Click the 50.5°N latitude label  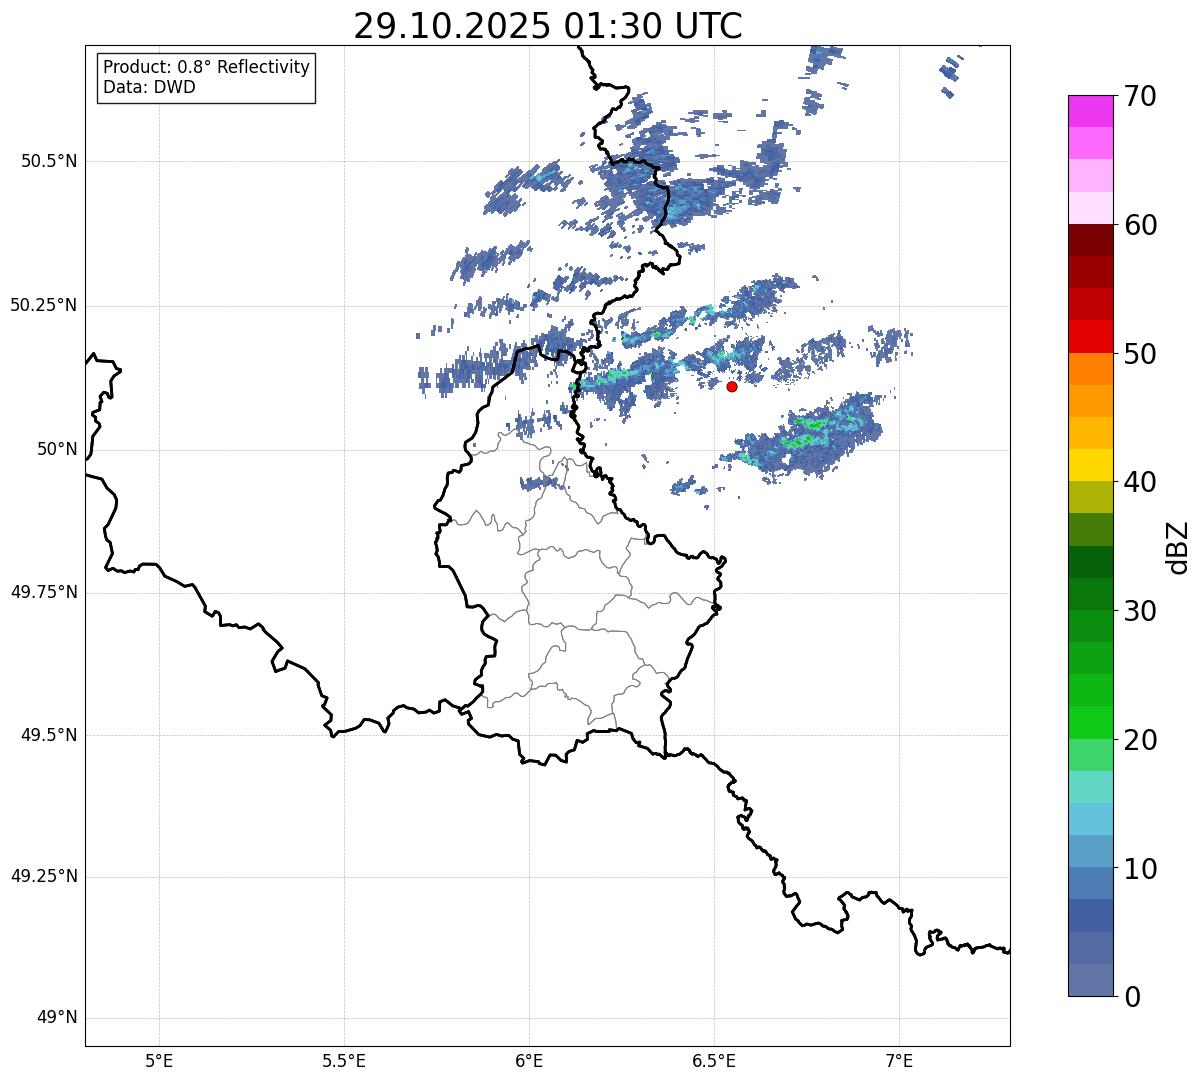pyautogui.click(x=49, y=161)
